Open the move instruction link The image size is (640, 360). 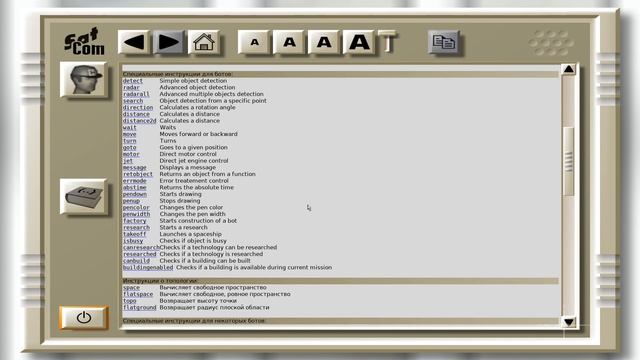coord(129,134)
